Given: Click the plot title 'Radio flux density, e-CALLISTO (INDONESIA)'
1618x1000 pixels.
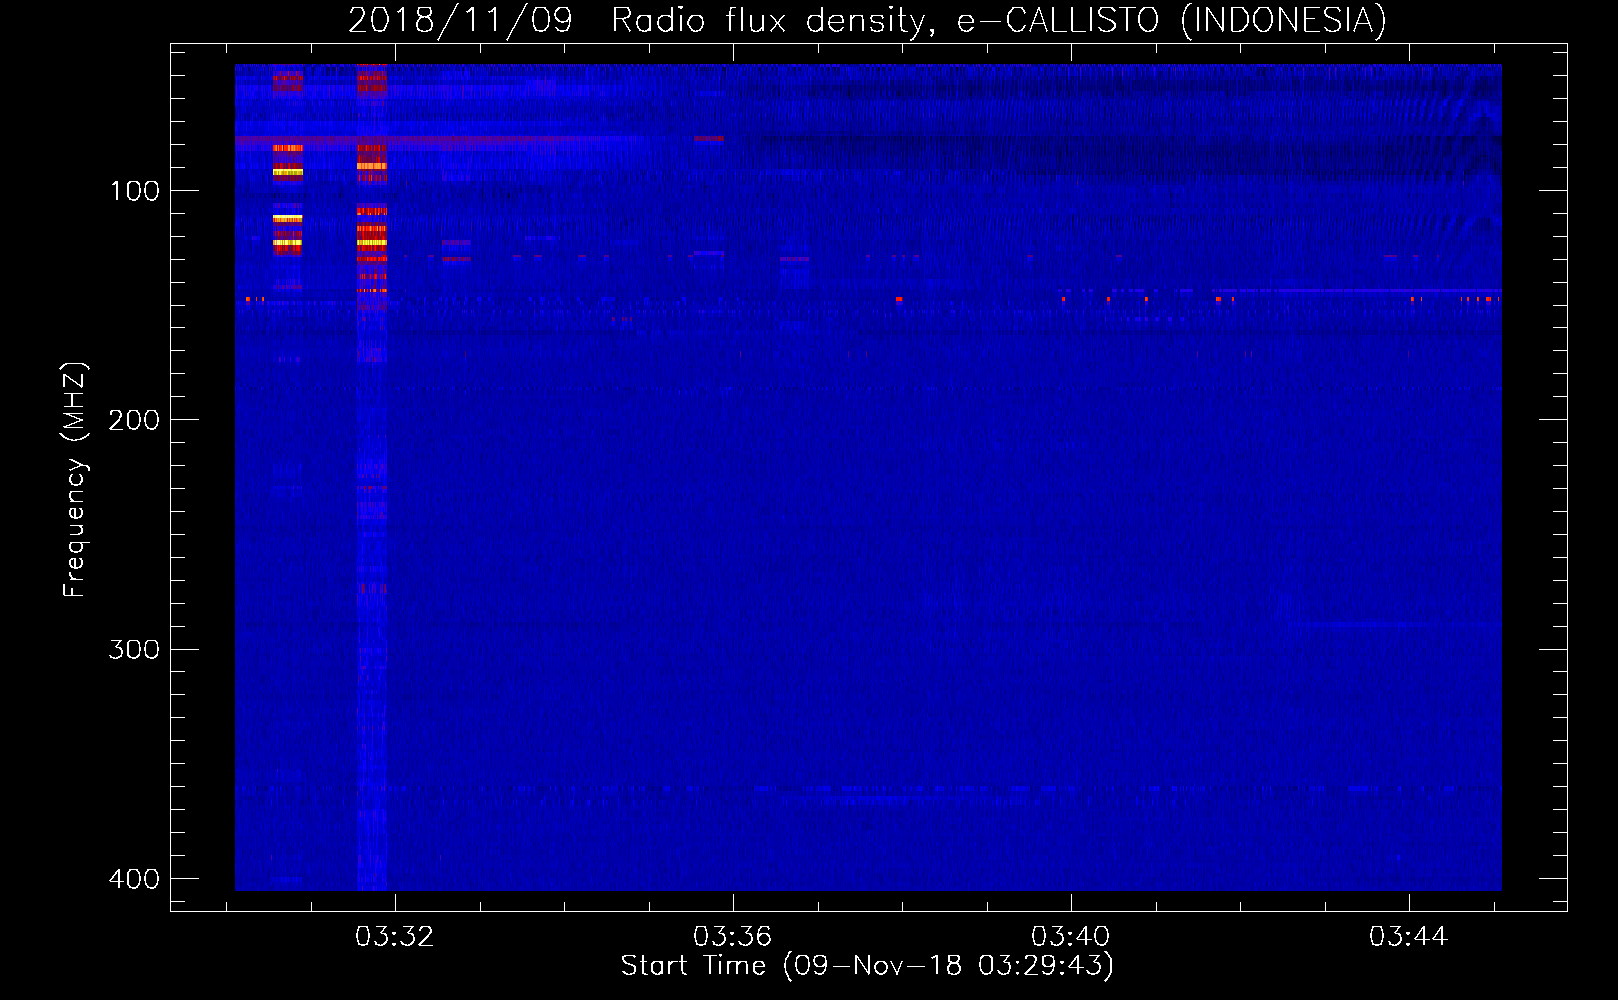Looking at the screenshot, I should coord(999,20).
